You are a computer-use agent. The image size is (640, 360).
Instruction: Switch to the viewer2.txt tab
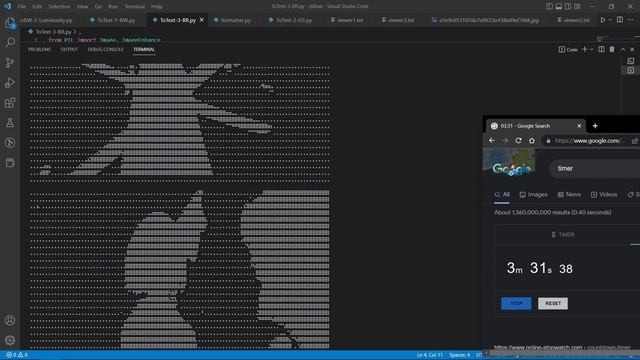pyautogui.click(x=575, y=20)
